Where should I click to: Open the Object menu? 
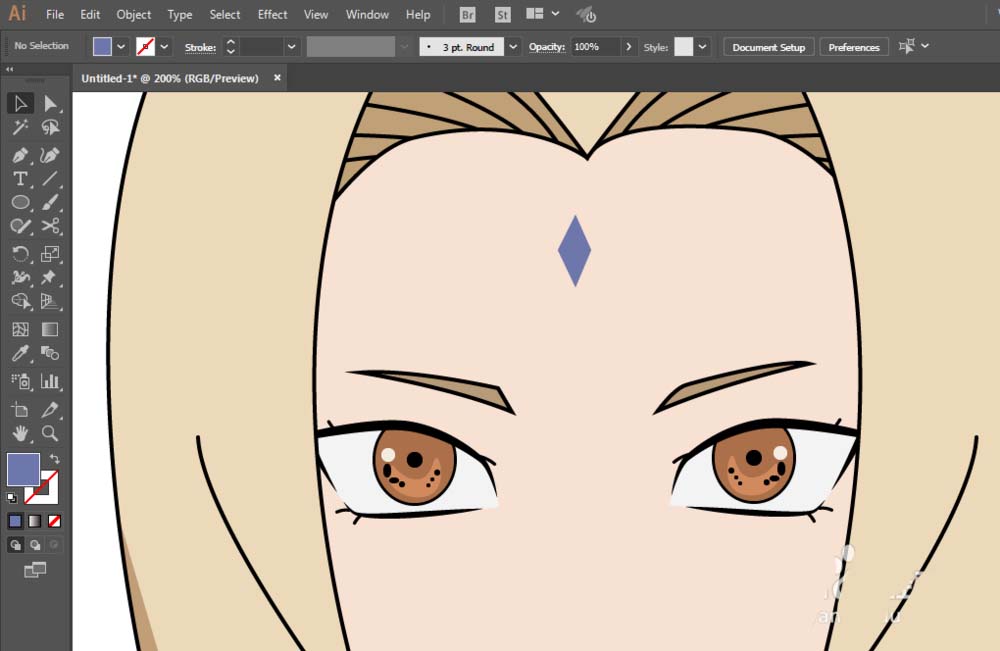(x=134, y=14)
